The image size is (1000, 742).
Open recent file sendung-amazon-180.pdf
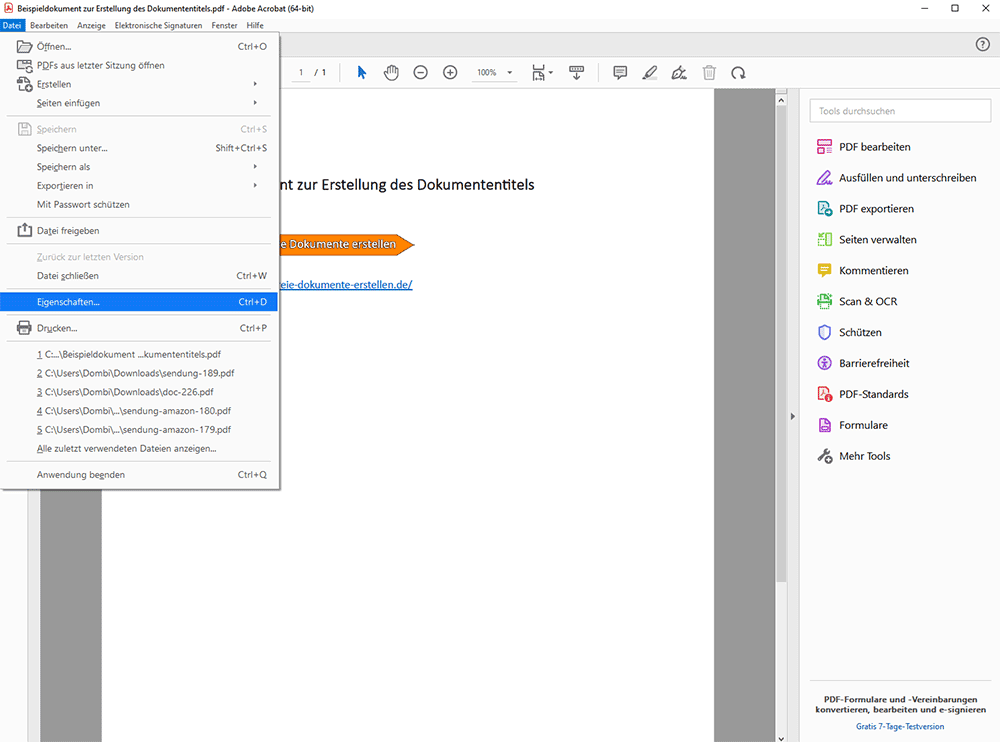(139, 411)
